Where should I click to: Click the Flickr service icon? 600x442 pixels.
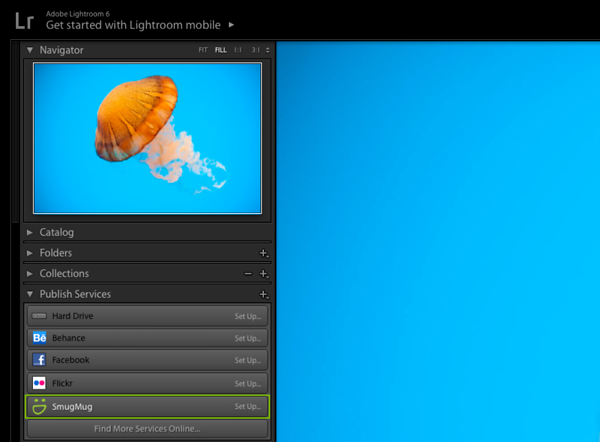pyautogui.click(x=40, y=383)
